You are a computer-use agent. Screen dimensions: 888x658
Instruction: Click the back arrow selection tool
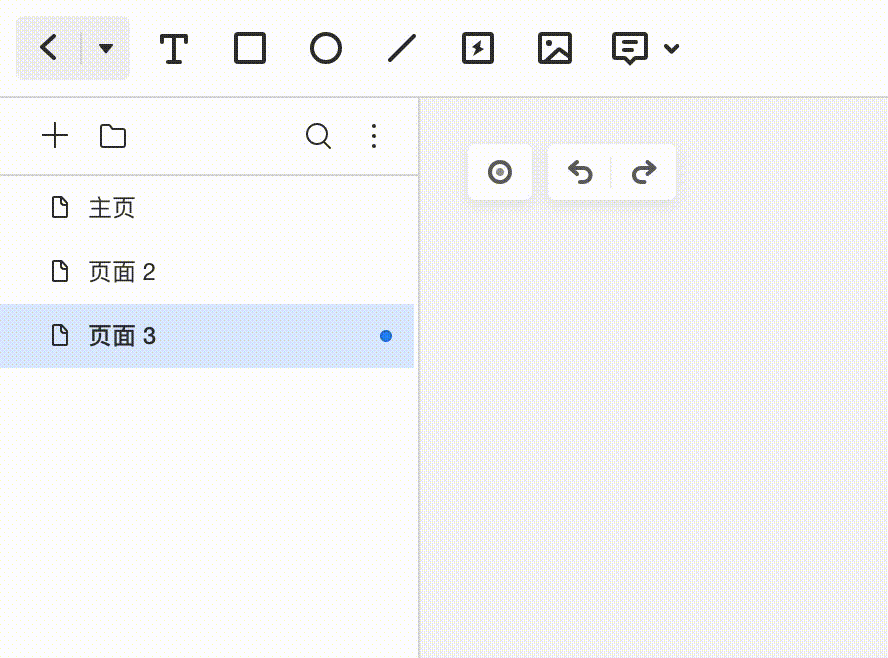[x=49, y=48]
